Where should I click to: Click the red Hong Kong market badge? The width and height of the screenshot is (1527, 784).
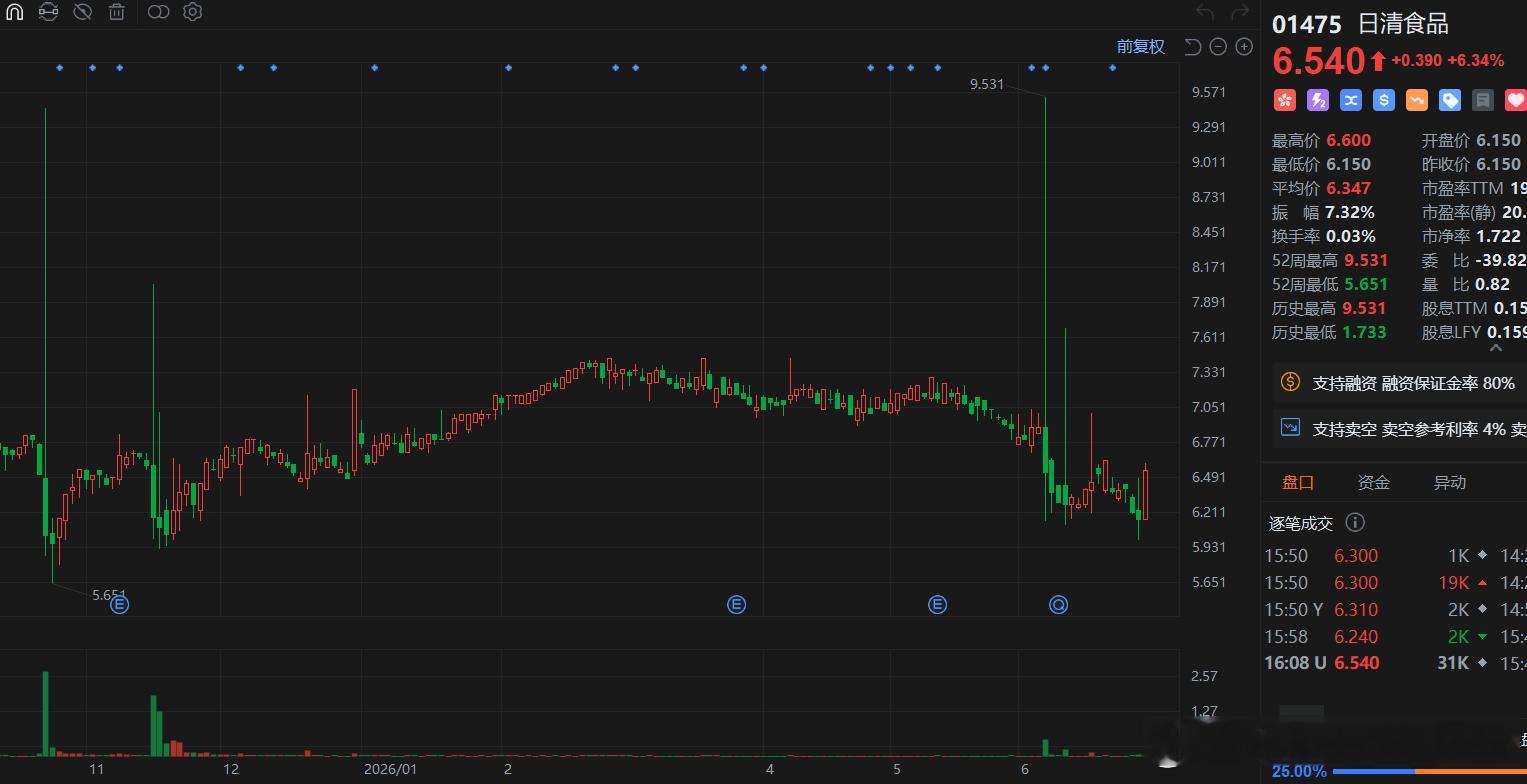1285,99
